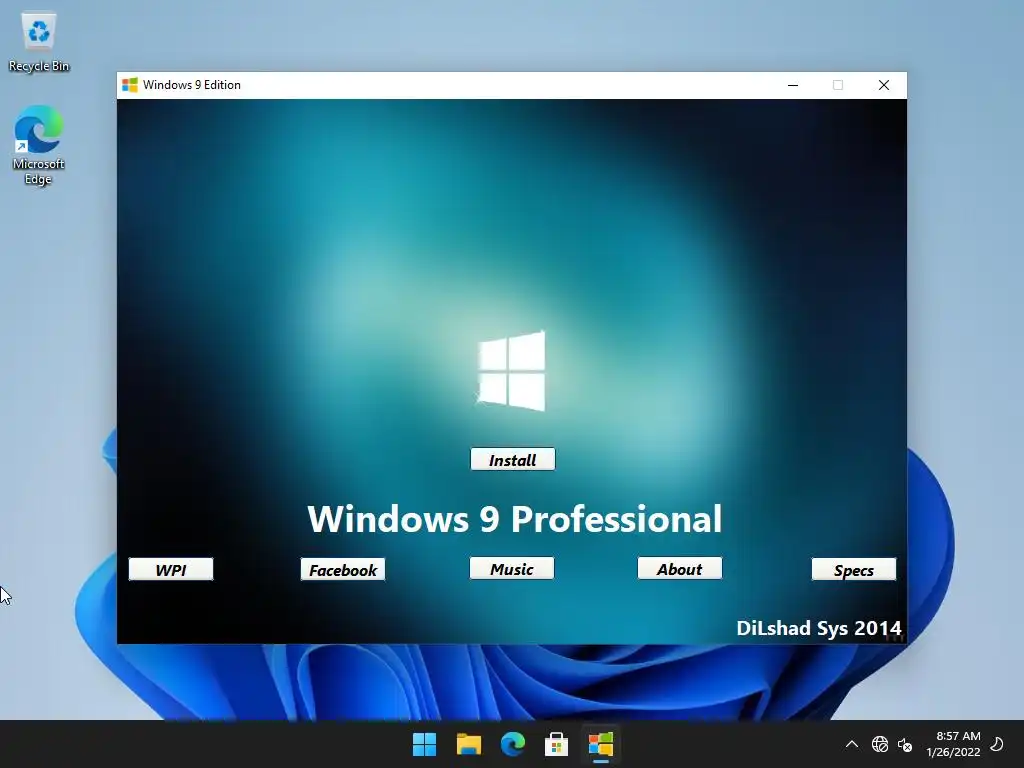
Task: Open the network globe tray icon
Action: pyautogui.click(x=880, y=744)
